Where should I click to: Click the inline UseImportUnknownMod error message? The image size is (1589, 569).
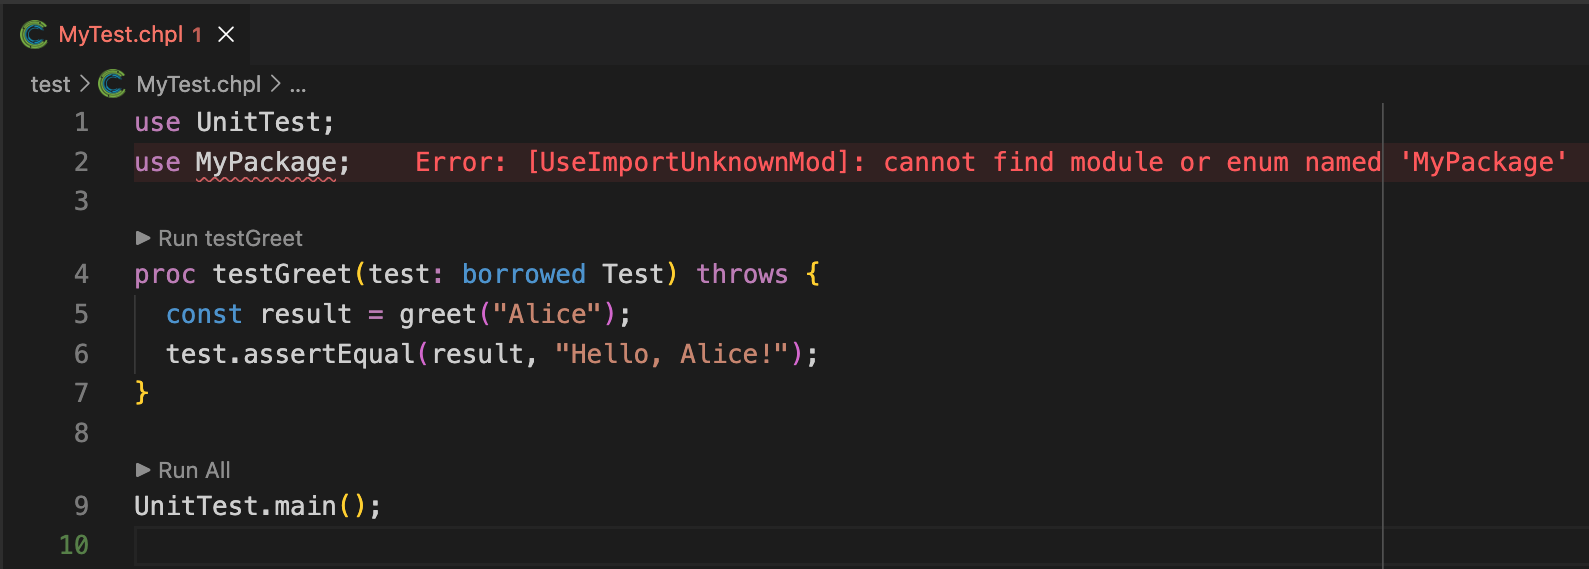990,162
